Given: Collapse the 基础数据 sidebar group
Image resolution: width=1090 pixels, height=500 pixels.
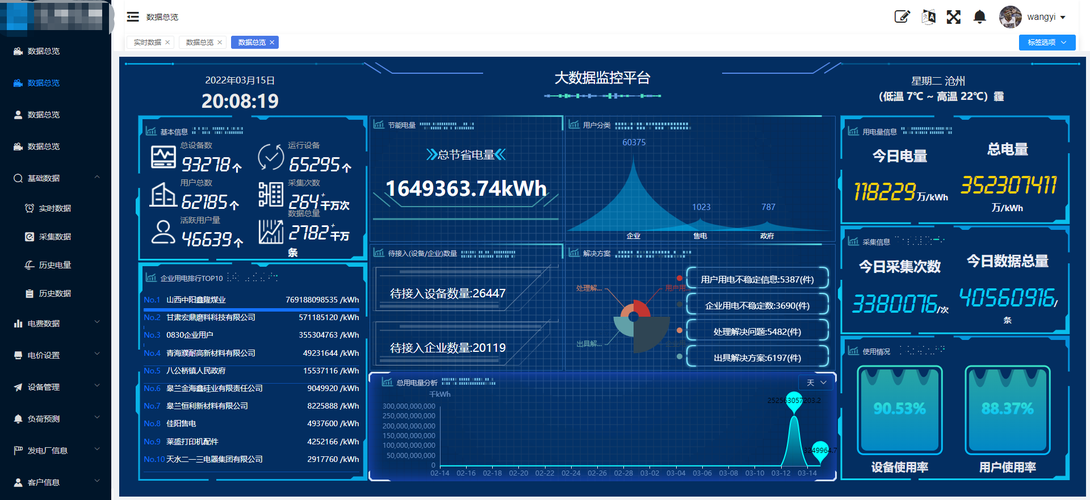Looking at the screenshot, I should [x=56, y=178].
